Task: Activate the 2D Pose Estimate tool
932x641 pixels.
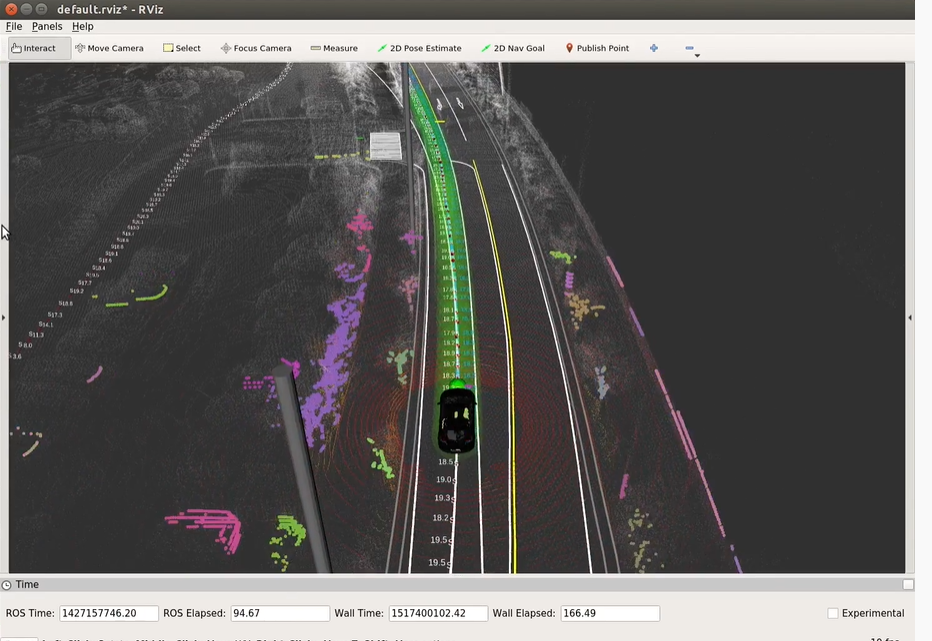Action: 420,48
